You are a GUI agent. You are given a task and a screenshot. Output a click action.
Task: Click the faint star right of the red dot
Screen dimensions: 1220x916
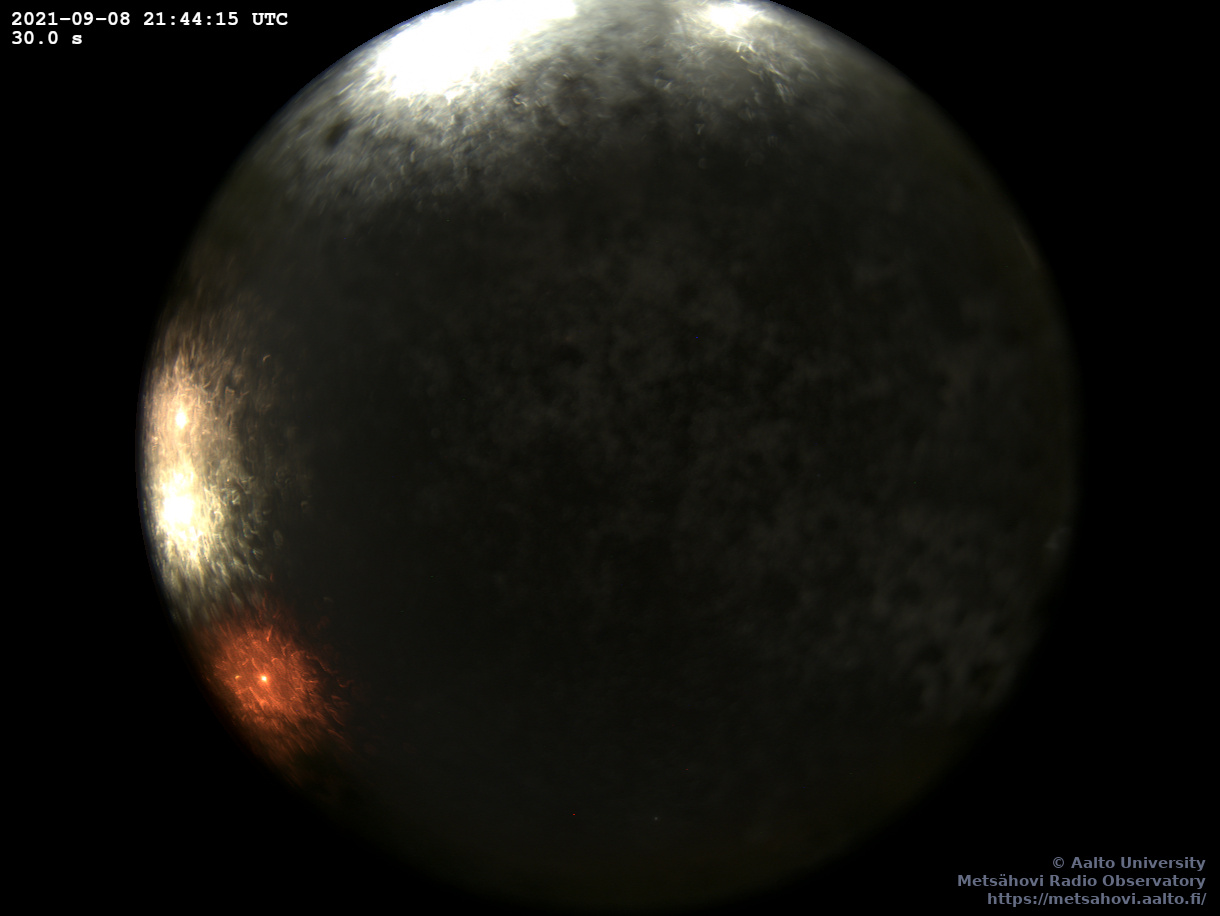tap(656, 819)
